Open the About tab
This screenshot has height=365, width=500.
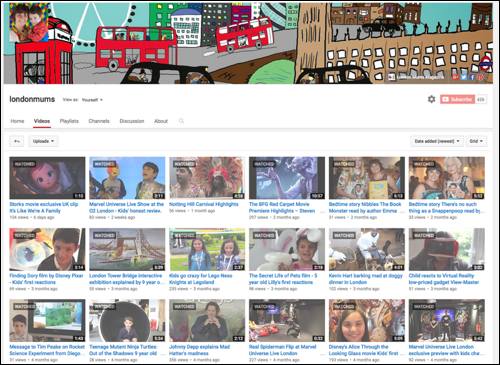pos(161,121)
